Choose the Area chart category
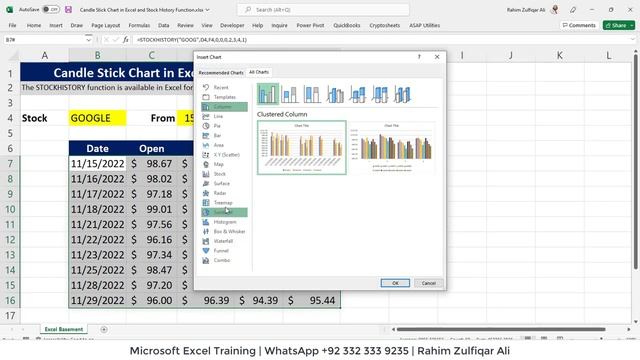Image resolution: width=640 pixels, height=360 pixels. pyautogui.click(x=224, y=145)
